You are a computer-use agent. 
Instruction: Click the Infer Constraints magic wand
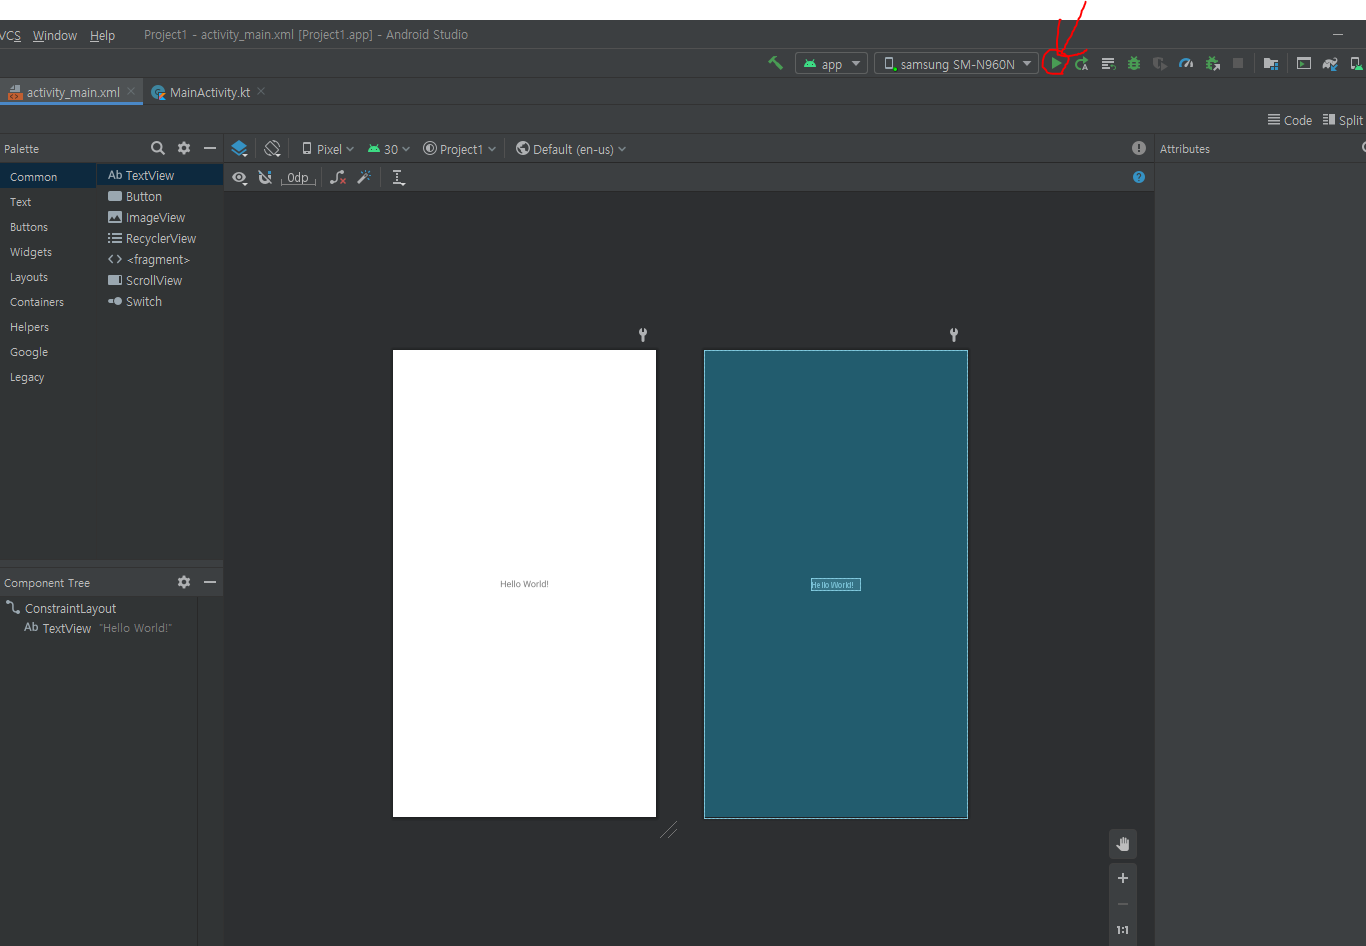pos(364,177)
